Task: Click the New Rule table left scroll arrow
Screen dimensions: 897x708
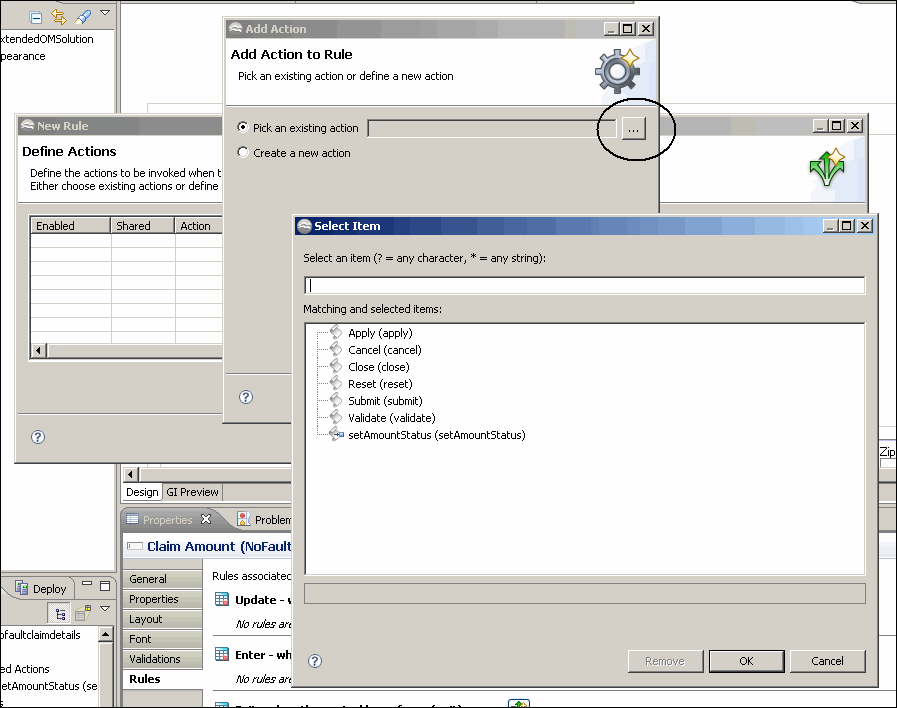Action: point(39,350)
